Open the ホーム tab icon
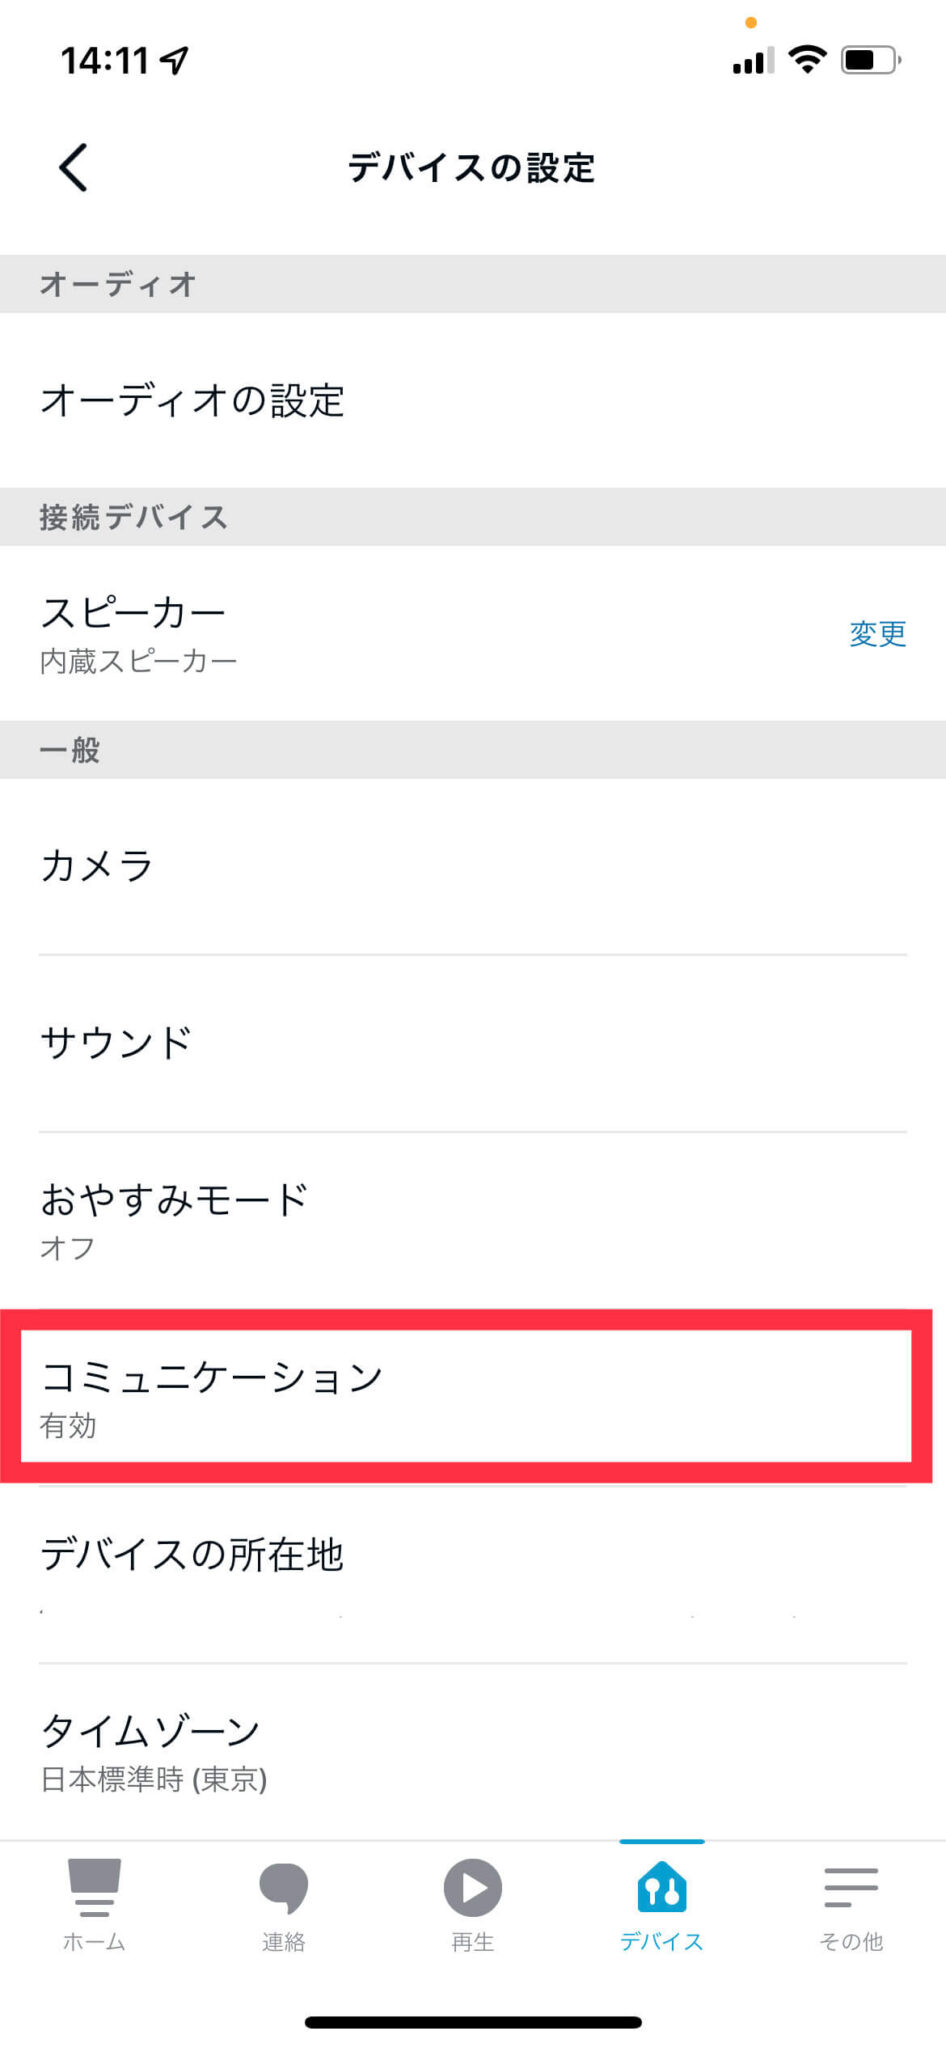 tap(93, 1900)
